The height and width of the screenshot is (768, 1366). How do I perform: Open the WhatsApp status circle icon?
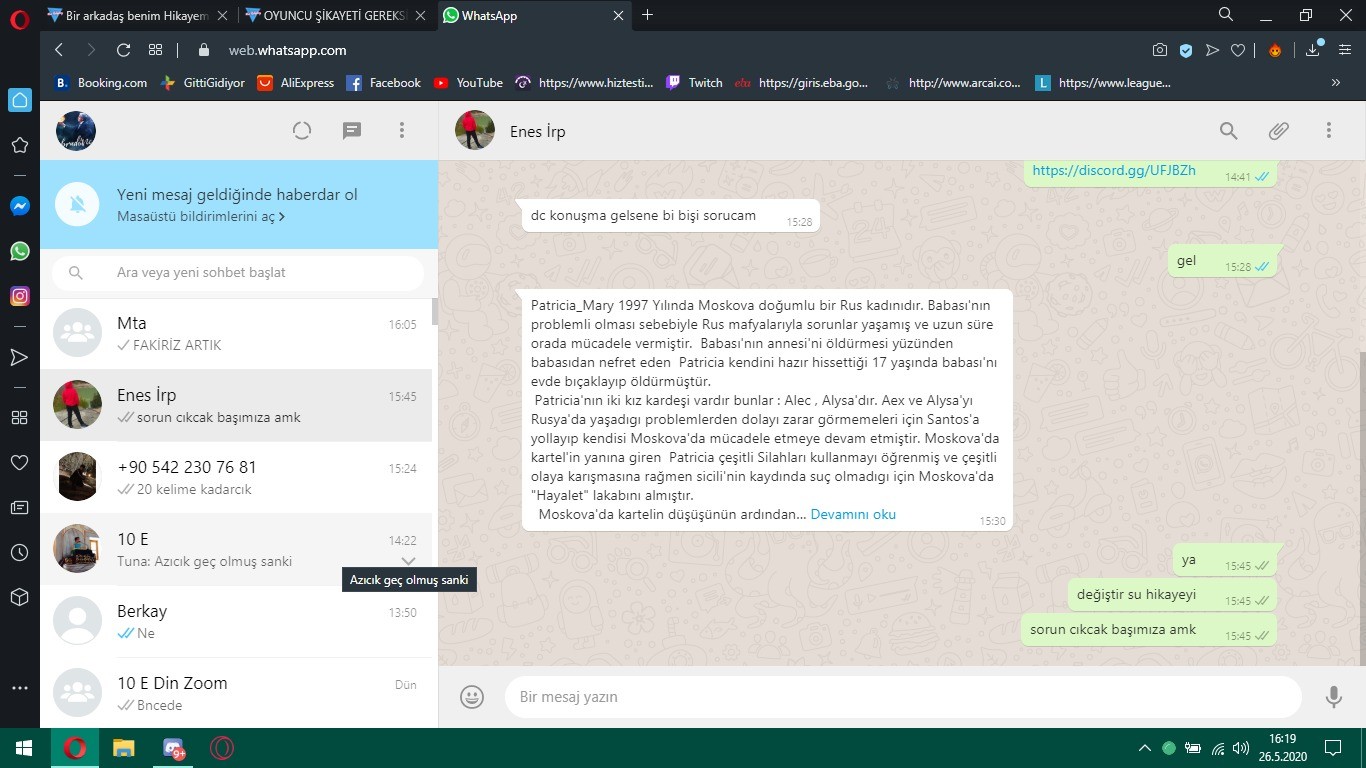pos(302,130)
